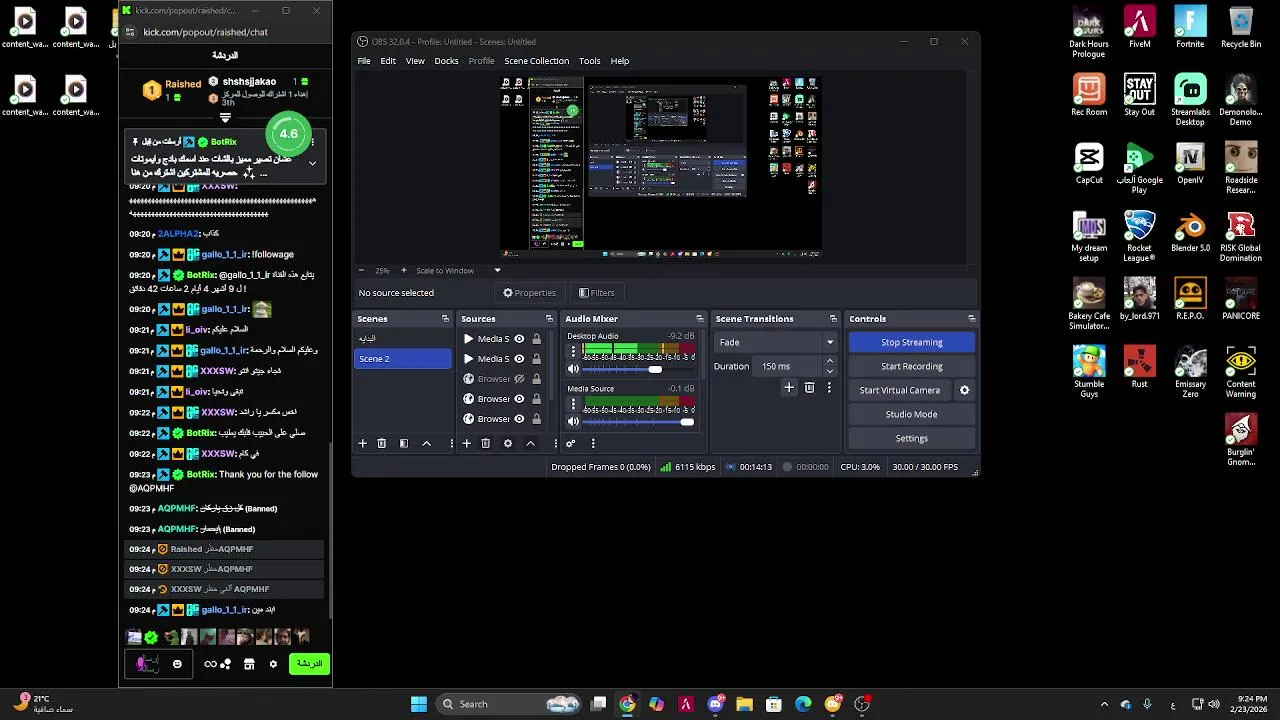Open Fortnite desktop shortcut
Image resolution: width=1280 pixels, height=720 pixels.
coord(1190,27)
